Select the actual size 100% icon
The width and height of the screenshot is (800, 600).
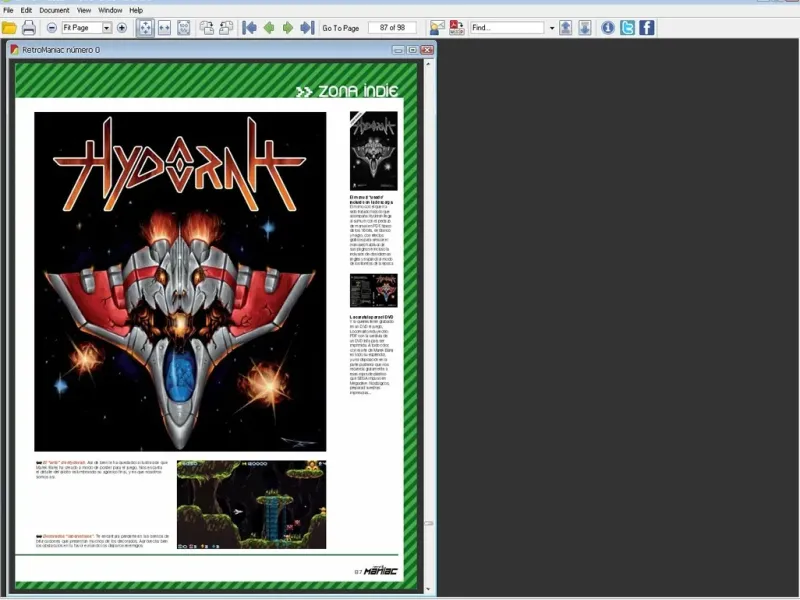click(184, 28)
